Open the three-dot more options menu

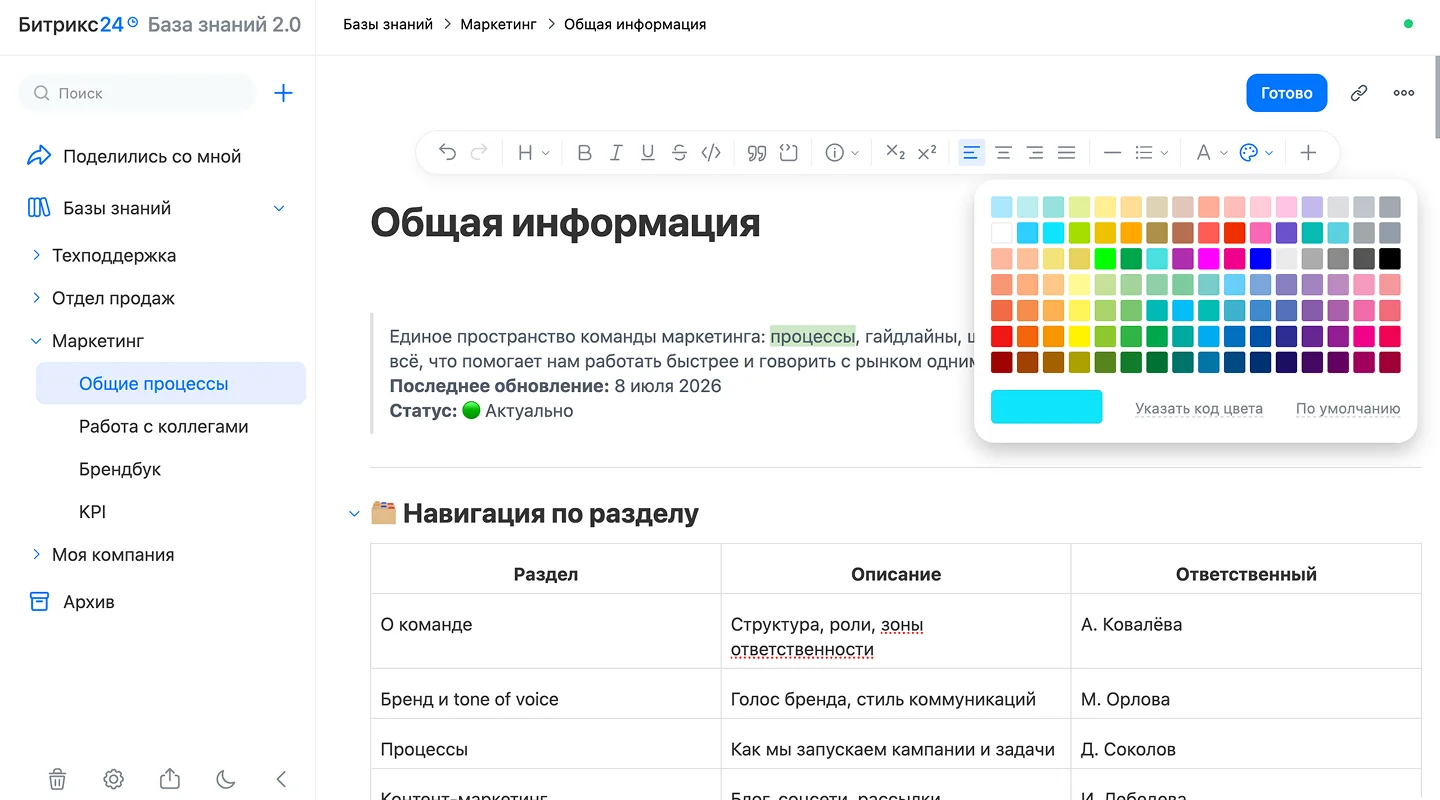(x=1404, y=93)
